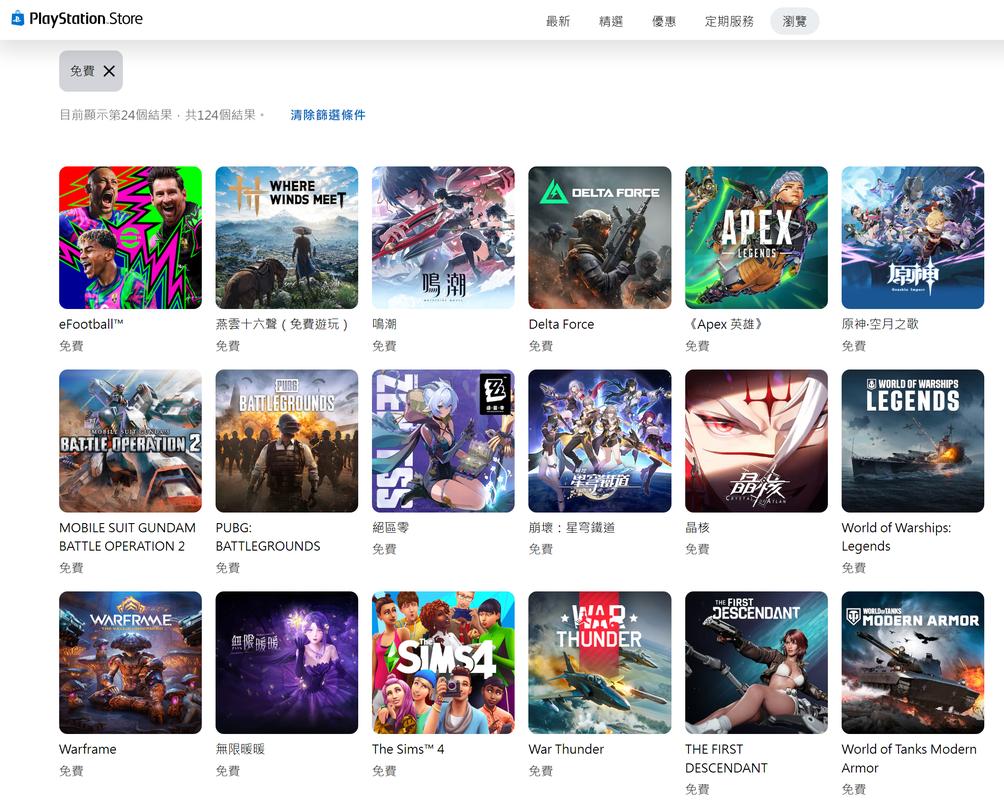Image resolution: width=1004 pixels, height=800 pixels.
Task: Click the eFootball™ title text
Action: 91,324
